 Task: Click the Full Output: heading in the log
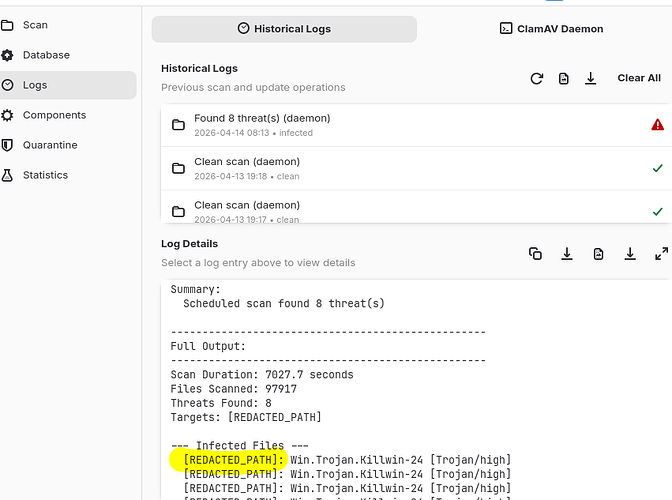208,346
